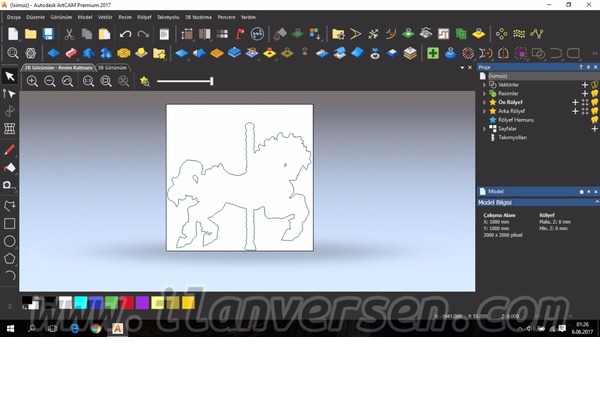The height and width of the screenshot is (400, 600).
Task: Add a new layer with Ön Rölyef plus
Action: pyautogui.click(x=575, y=102)
